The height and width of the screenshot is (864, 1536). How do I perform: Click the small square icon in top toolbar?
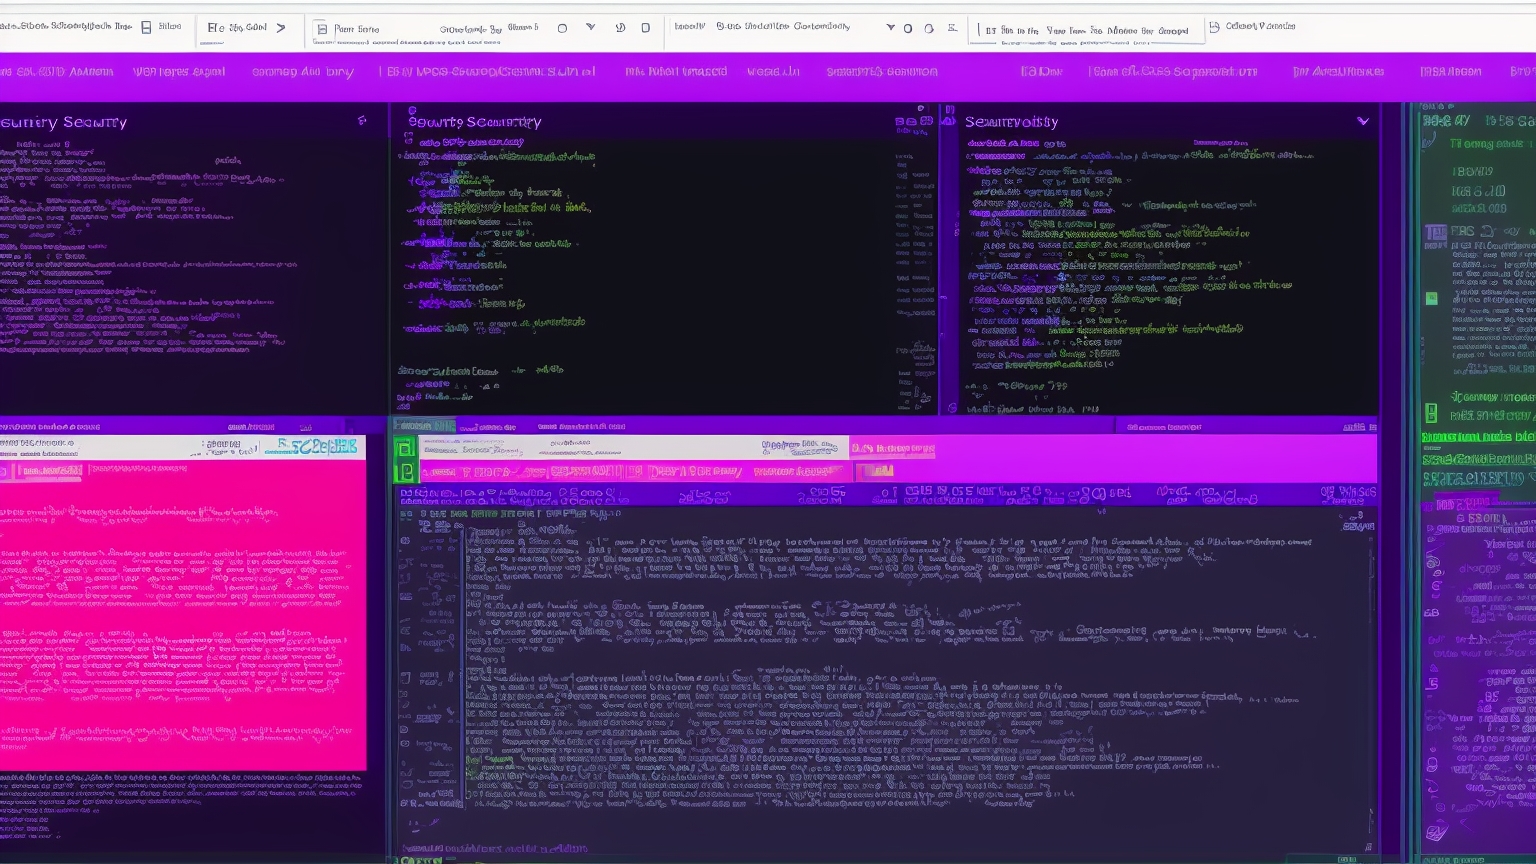(645, 28)
